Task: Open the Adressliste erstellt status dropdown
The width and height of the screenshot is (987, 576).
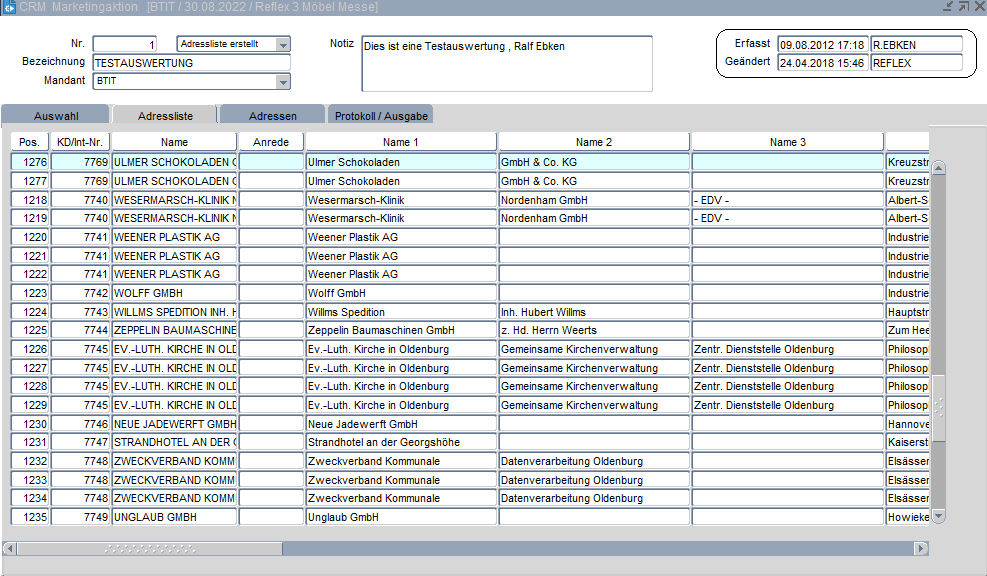Action: (x=283, y=44)
